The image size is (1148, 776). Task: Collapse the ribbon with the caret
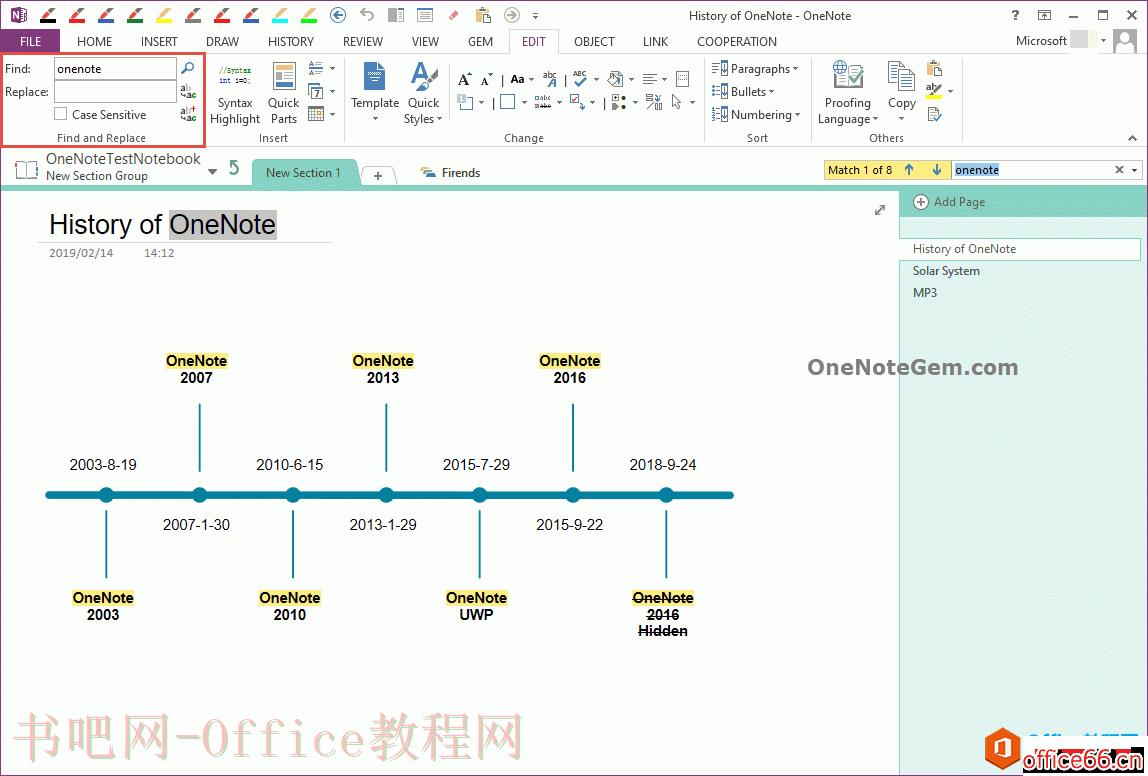[x=1132, y=138]
